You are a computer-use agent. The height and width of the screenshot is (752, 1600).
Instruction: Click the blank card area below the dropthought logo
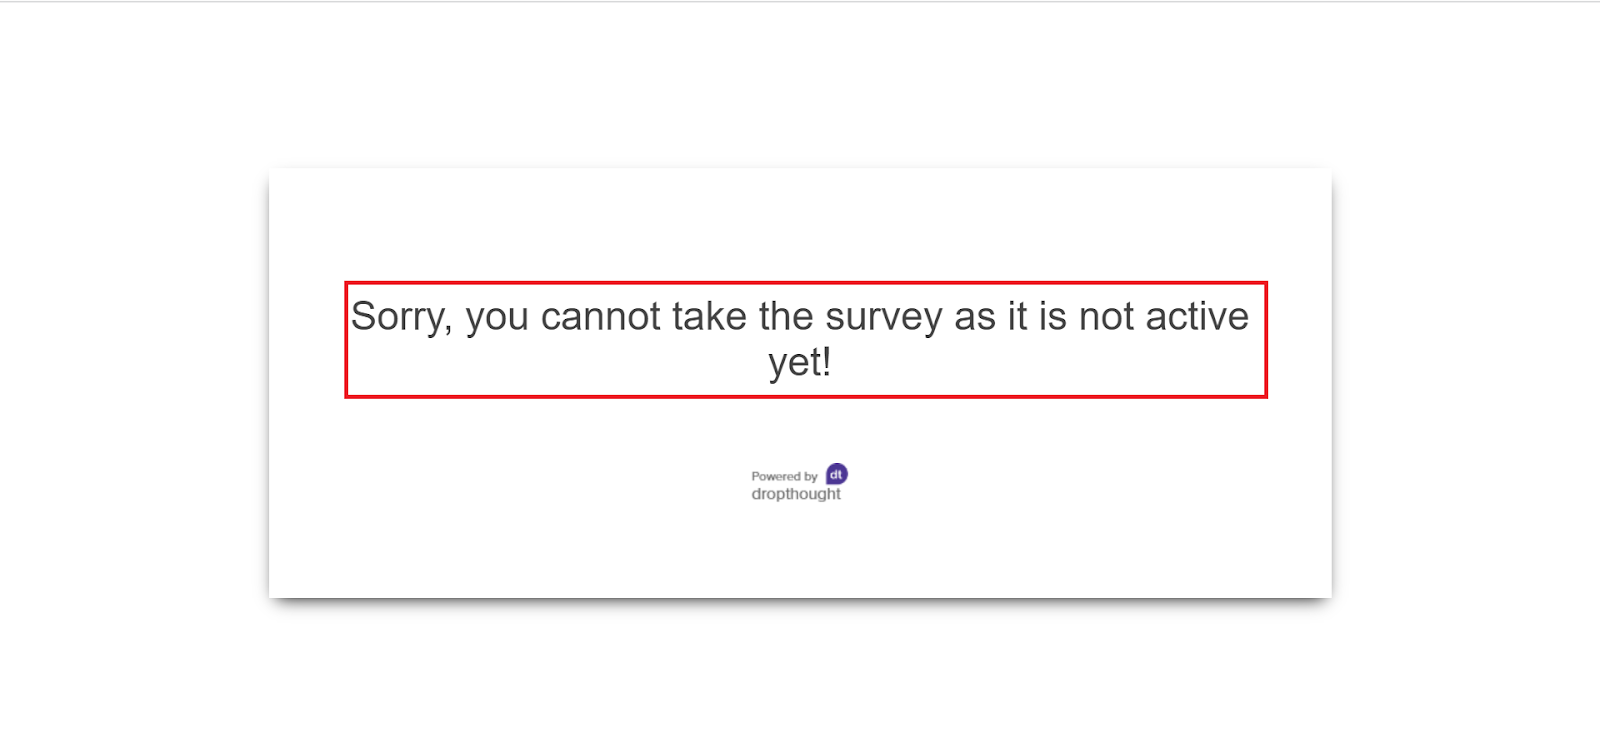click(x=800, y=550)
